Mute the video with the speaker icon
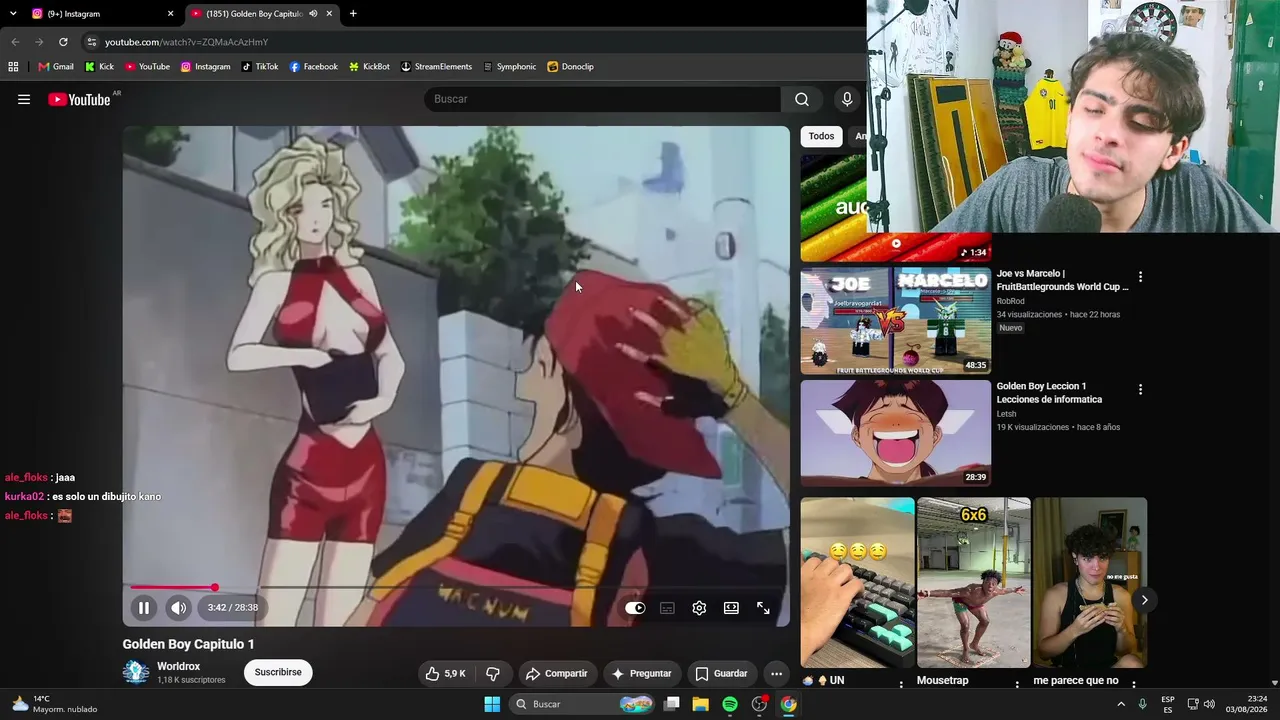This screenshot has height=720, width=1280. (x=178, y=607)
